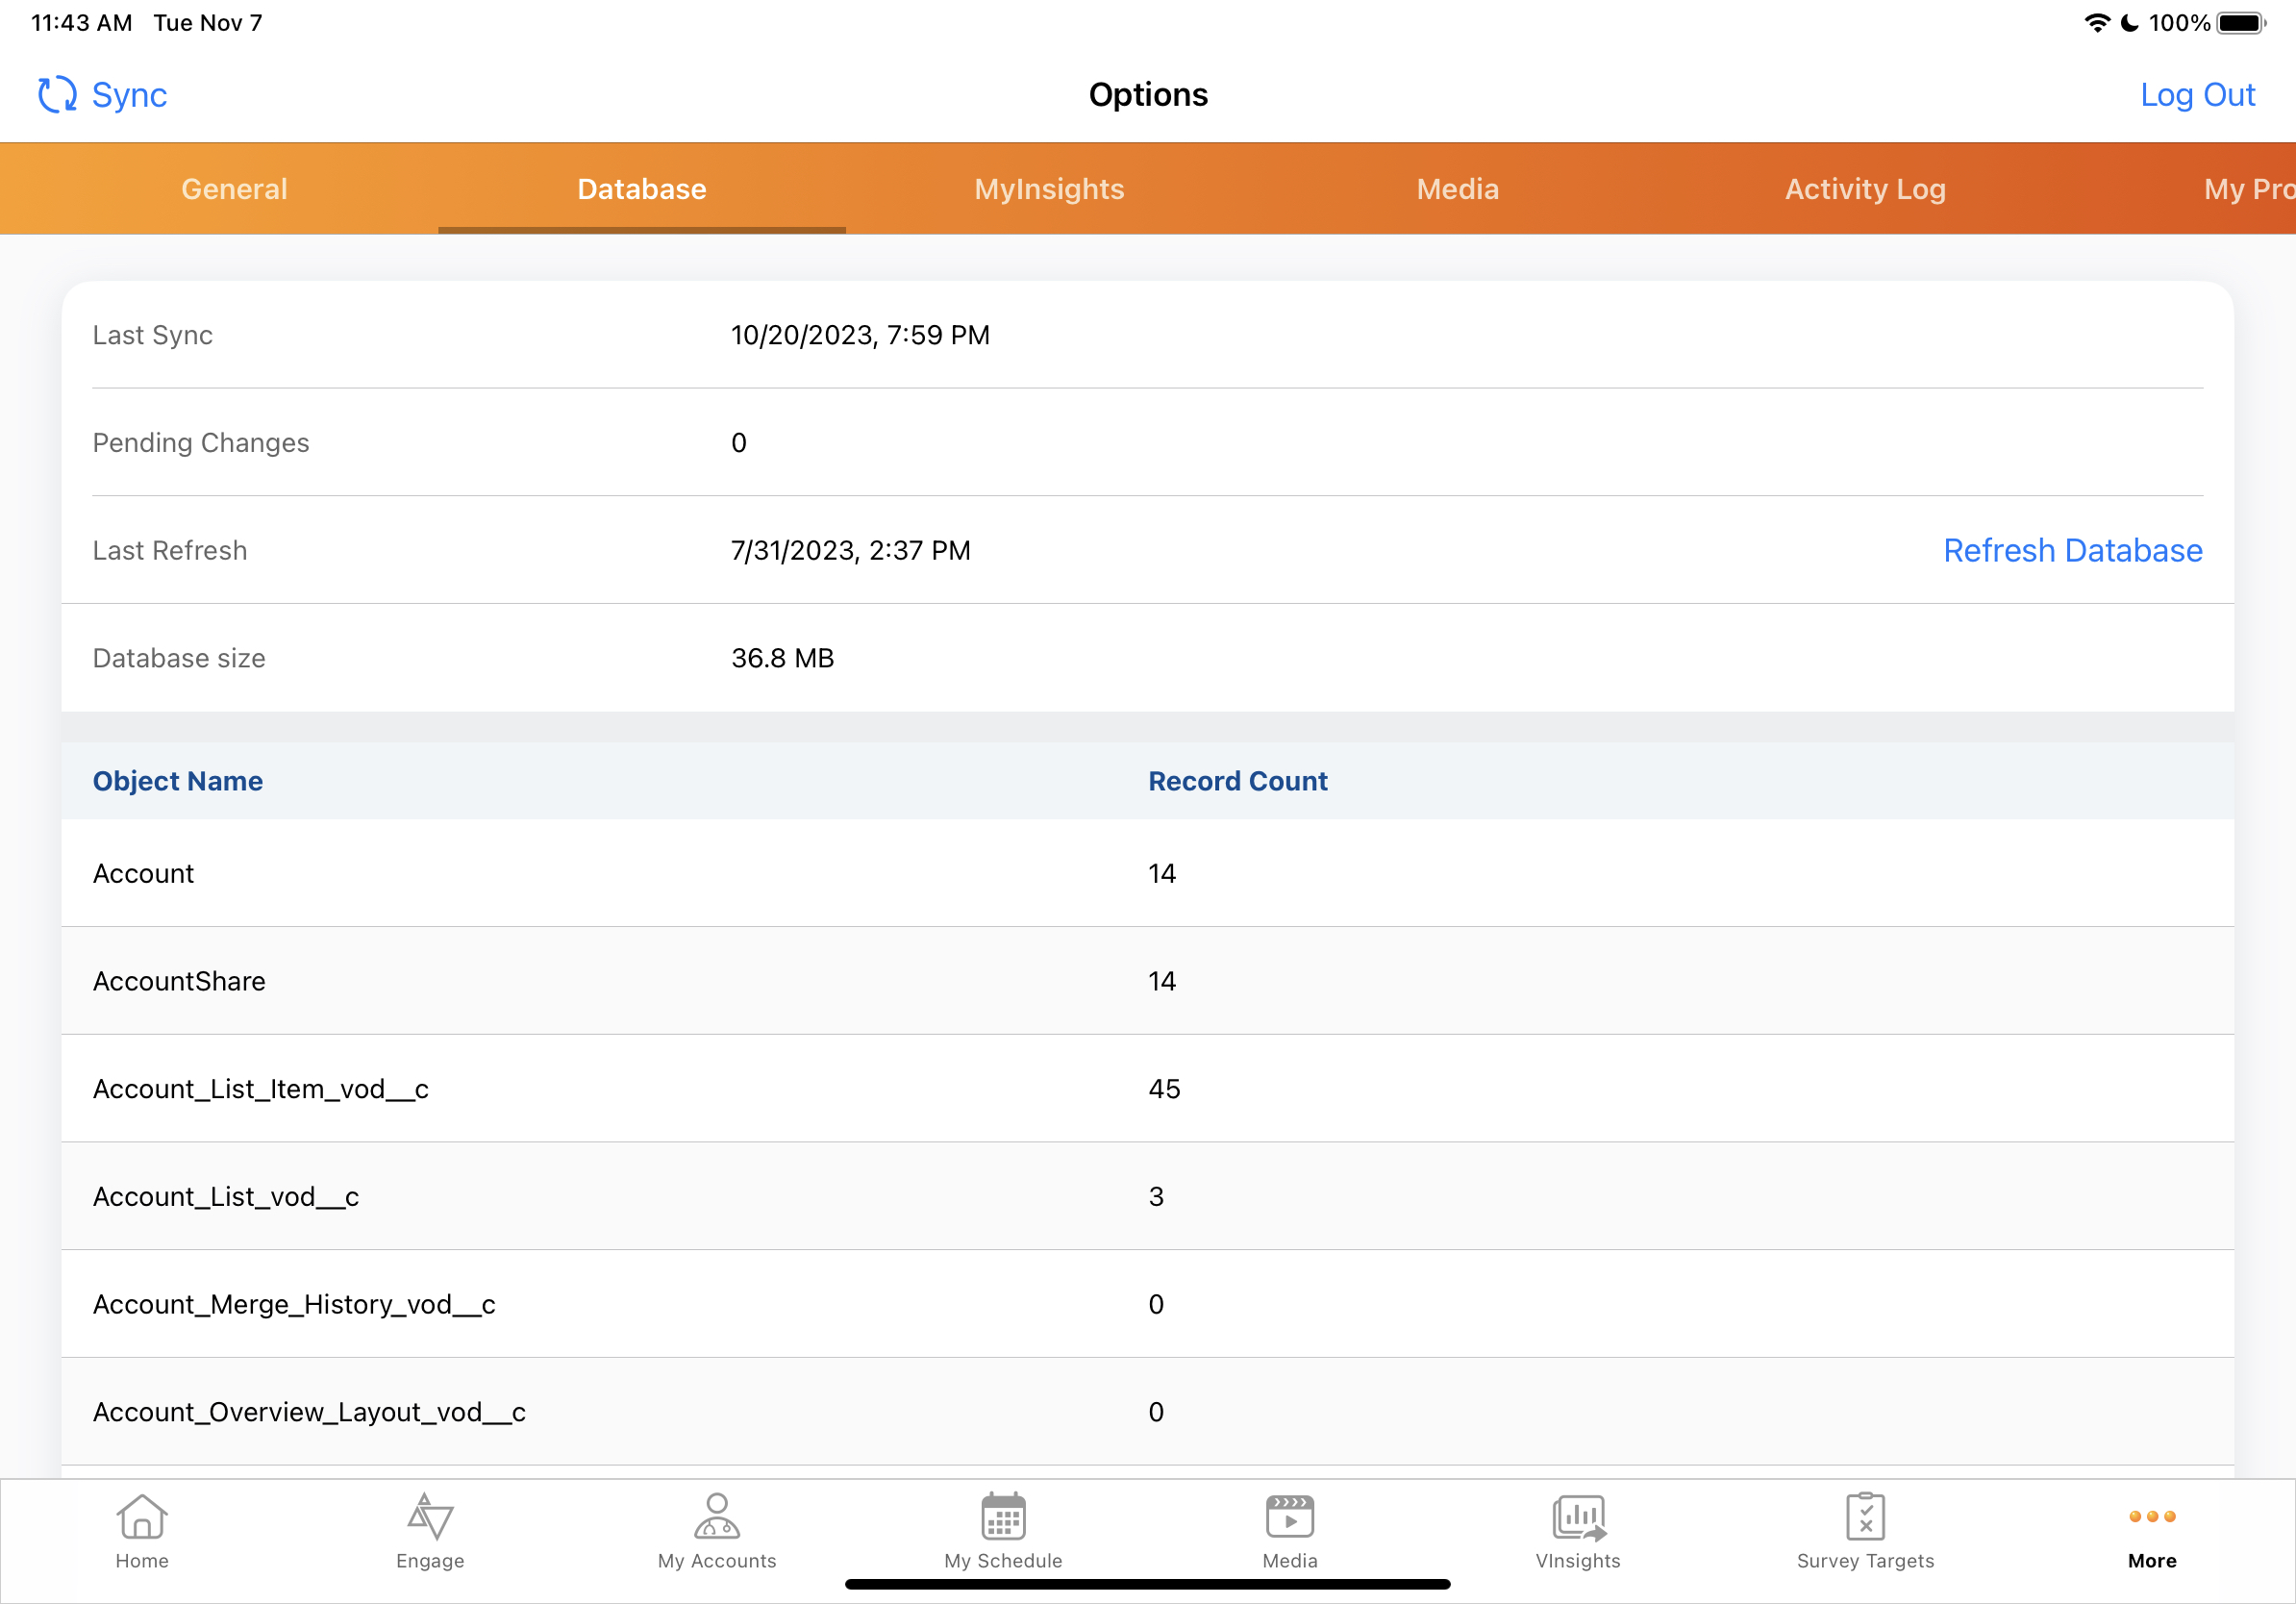The image size is (2296, 1604).
Task: Open the Engage icon in bottom bar
Action: point(430,1517)
